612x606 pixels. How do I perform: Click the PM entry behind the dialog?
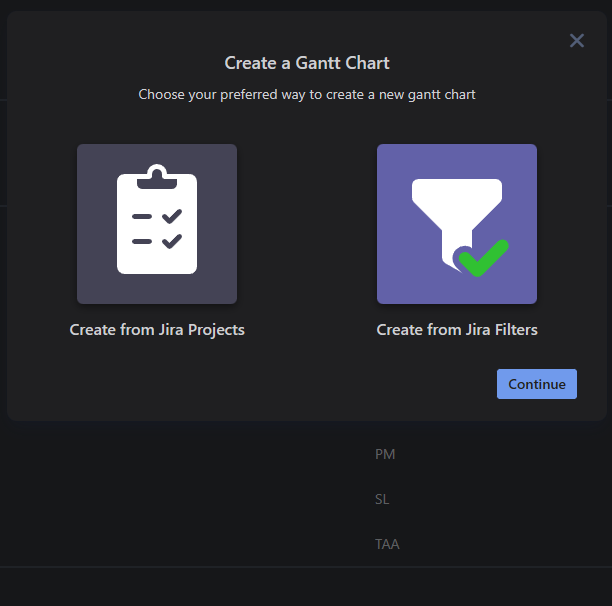[x=385, y=454]
